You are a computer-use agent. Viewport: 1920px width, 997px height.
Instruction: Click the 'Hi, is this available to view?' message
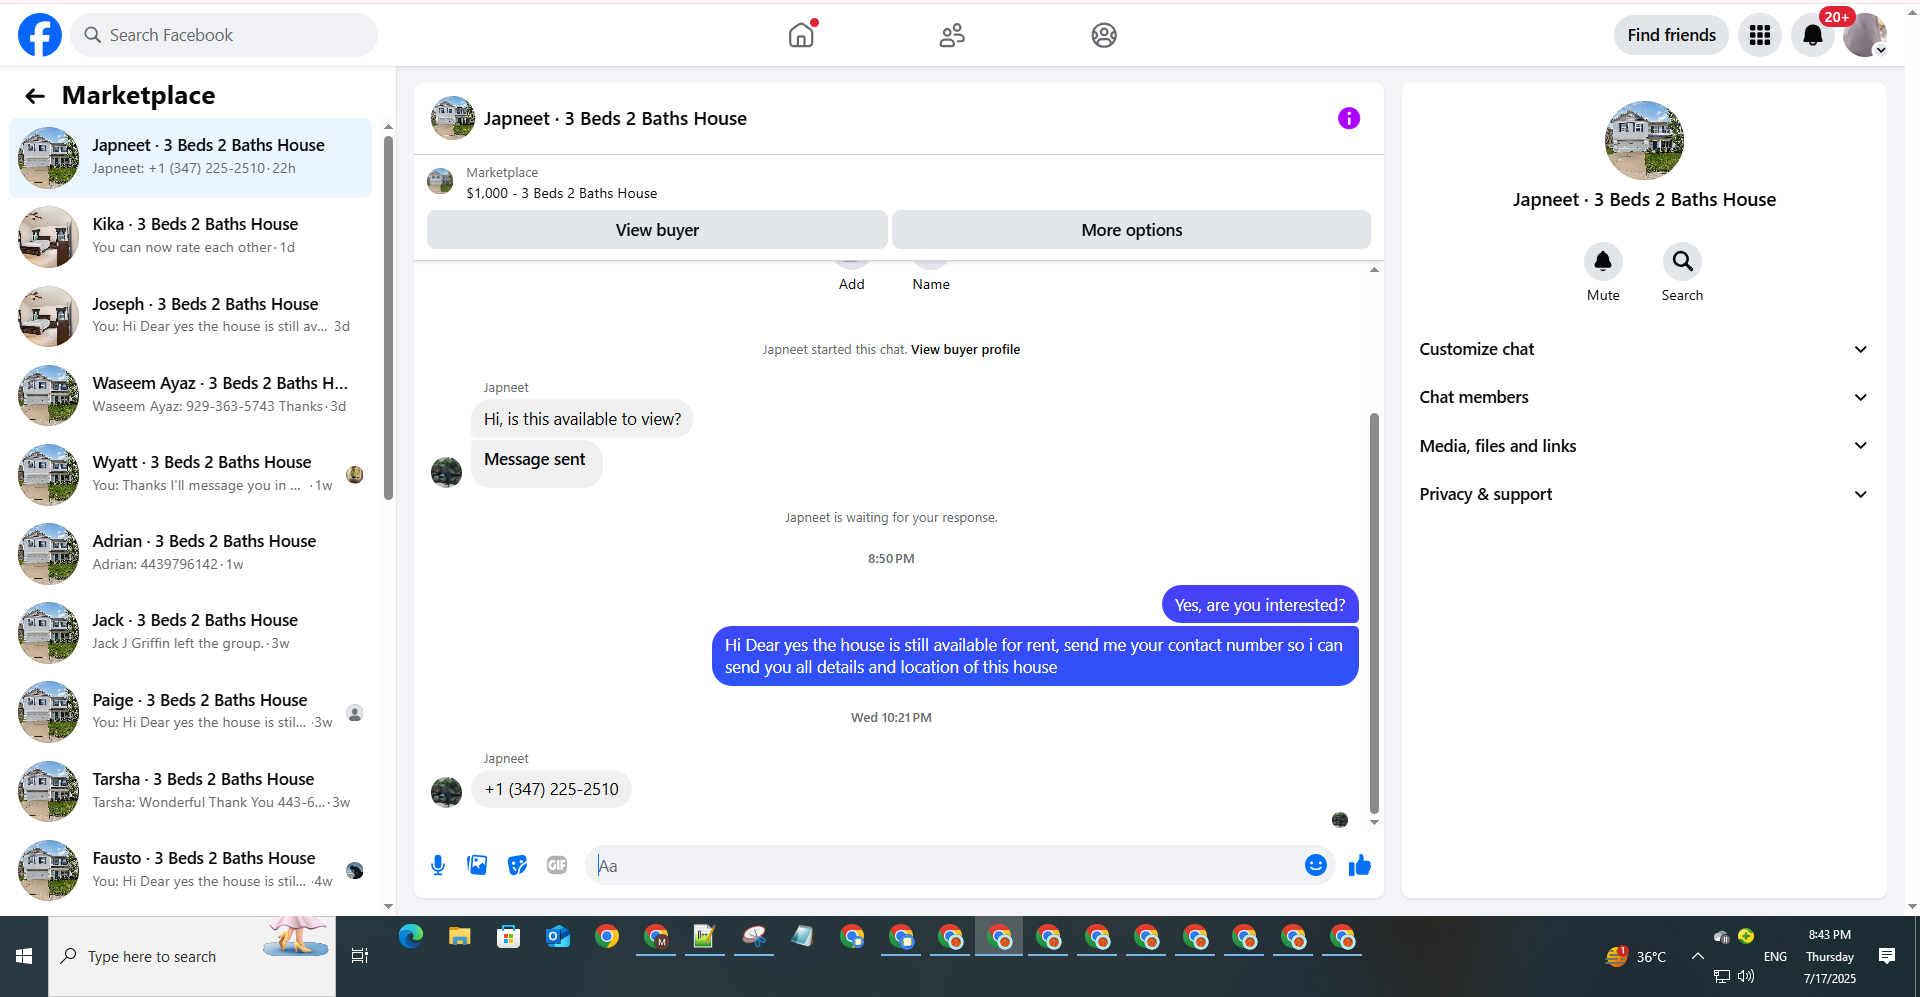point(582,419)
